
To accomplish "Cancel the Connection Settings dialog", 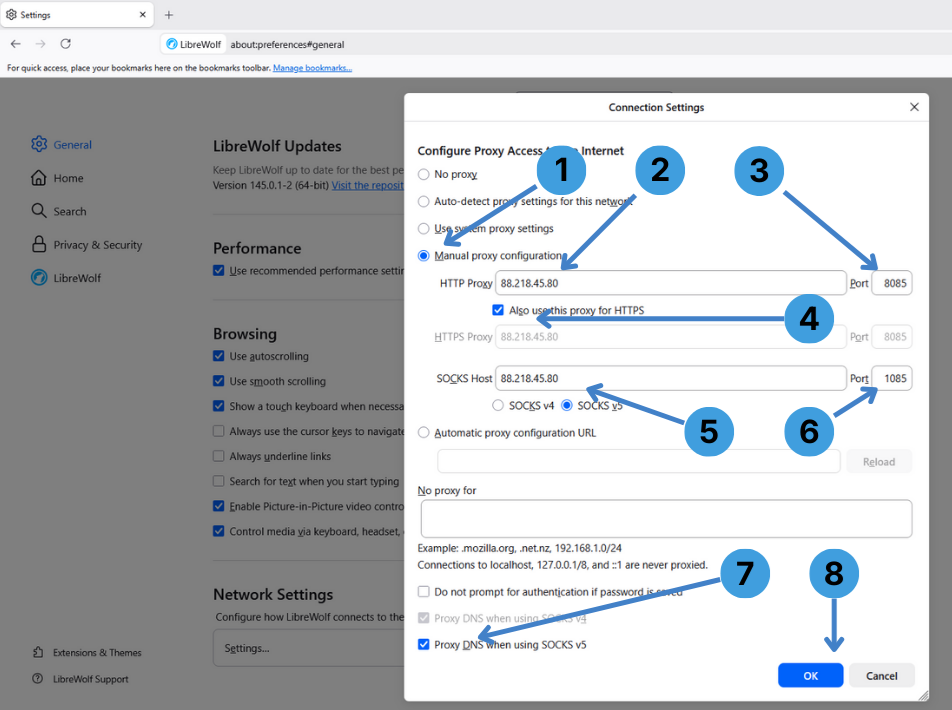I will click(x=882, y=675).
